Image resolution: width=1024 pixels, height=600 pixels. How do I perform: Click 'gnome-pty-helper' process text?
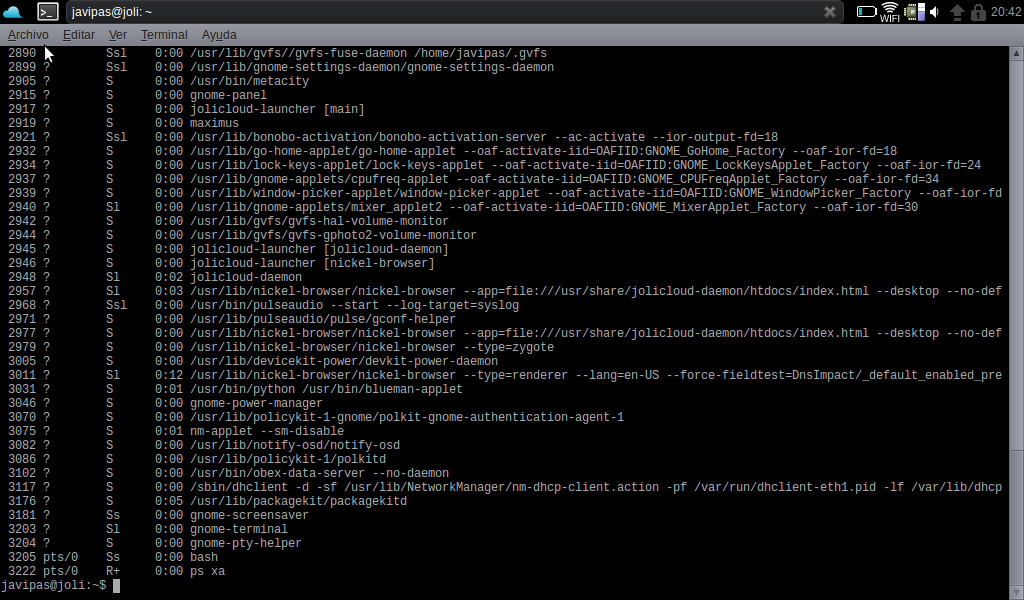tap(246, 543)
